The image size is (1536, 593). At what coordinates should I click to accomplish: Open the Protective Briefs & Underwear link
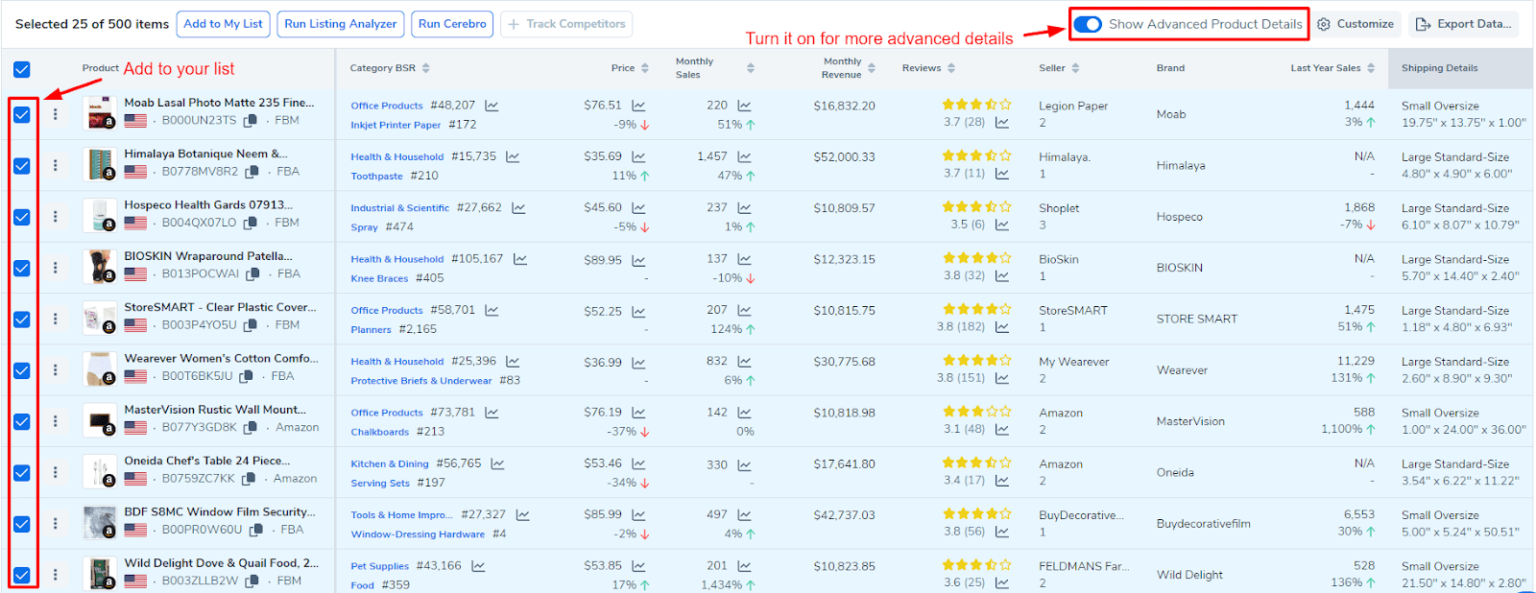[x=421, y=381]
